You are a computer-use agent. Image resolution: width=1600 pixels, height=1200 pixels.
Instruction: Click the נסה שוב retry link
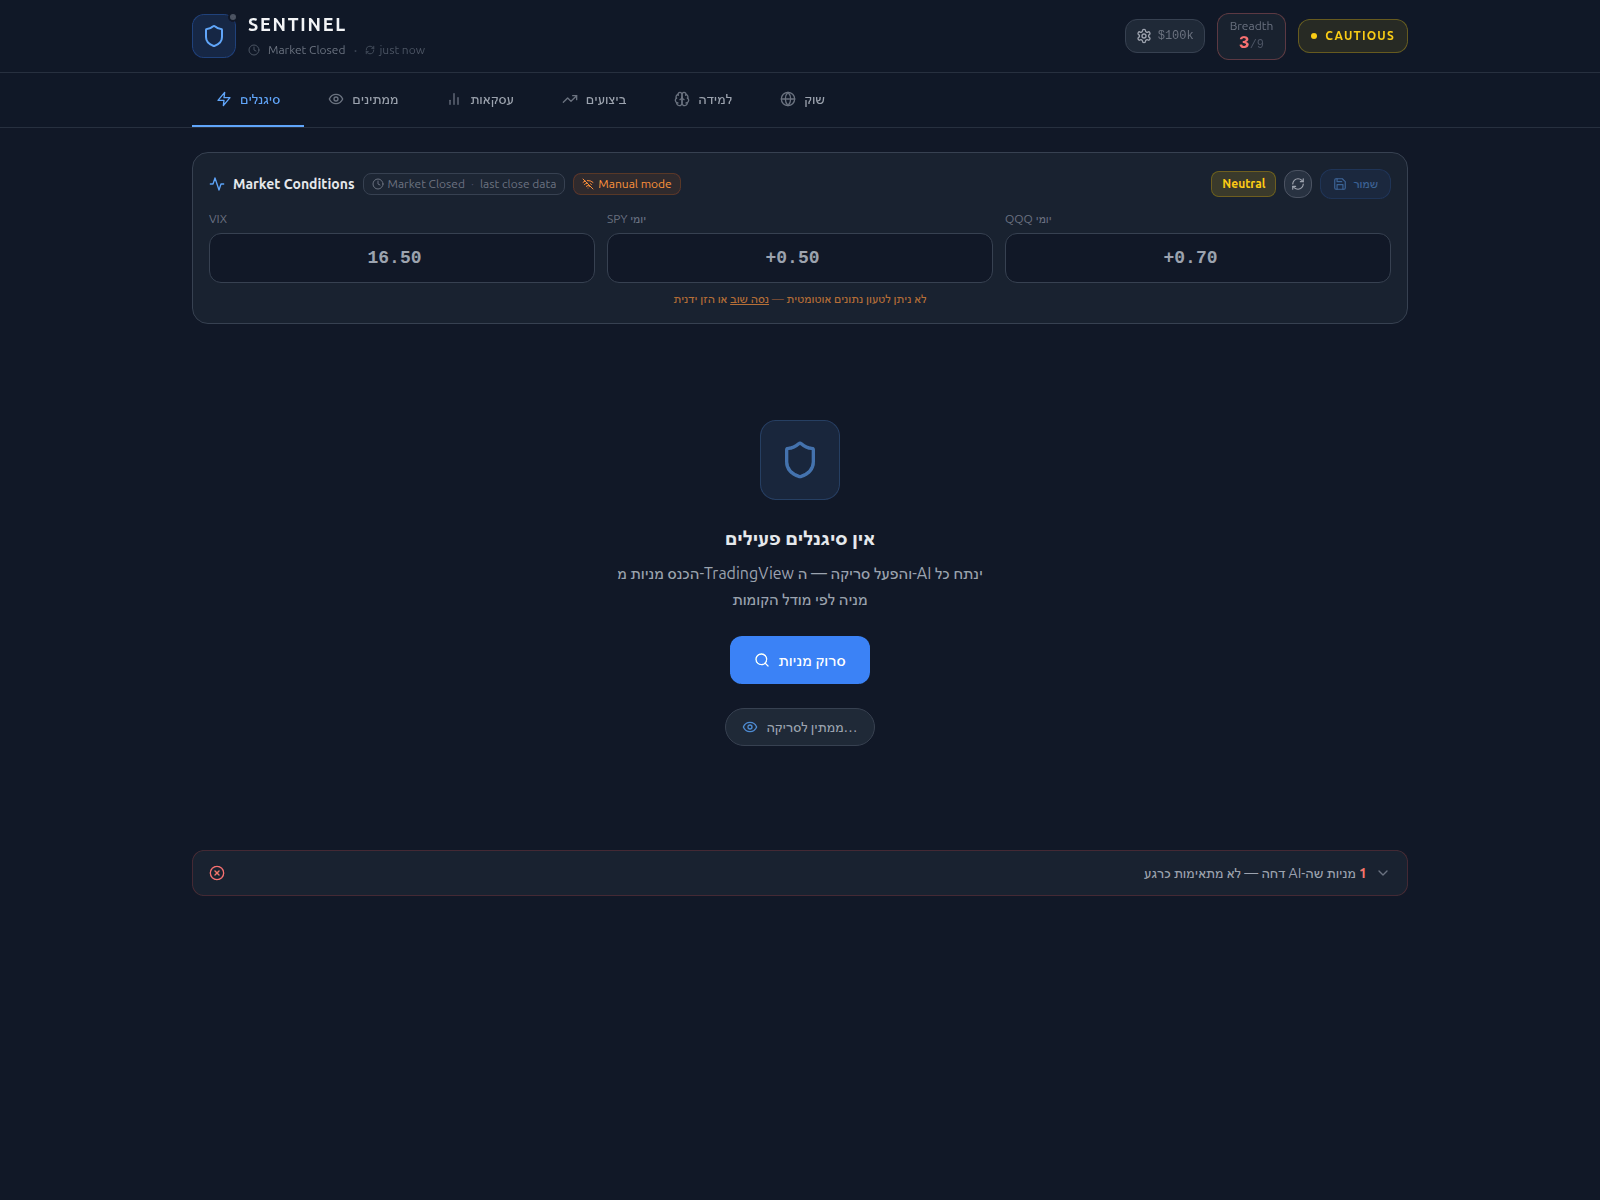pyautogui.click(x=749, y=300)
